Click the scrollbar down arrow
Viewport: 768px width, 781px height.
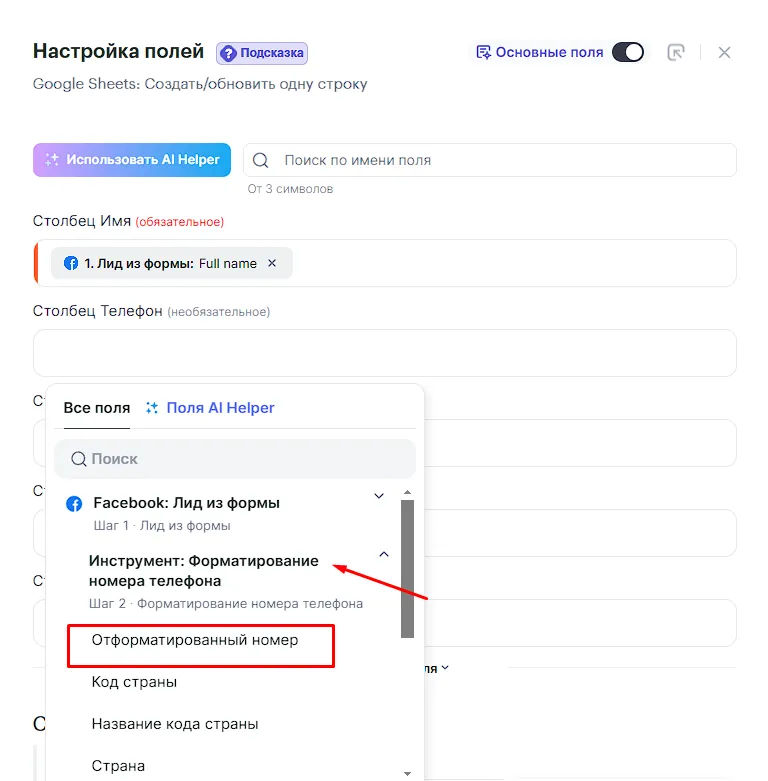[x=407, y=773]
